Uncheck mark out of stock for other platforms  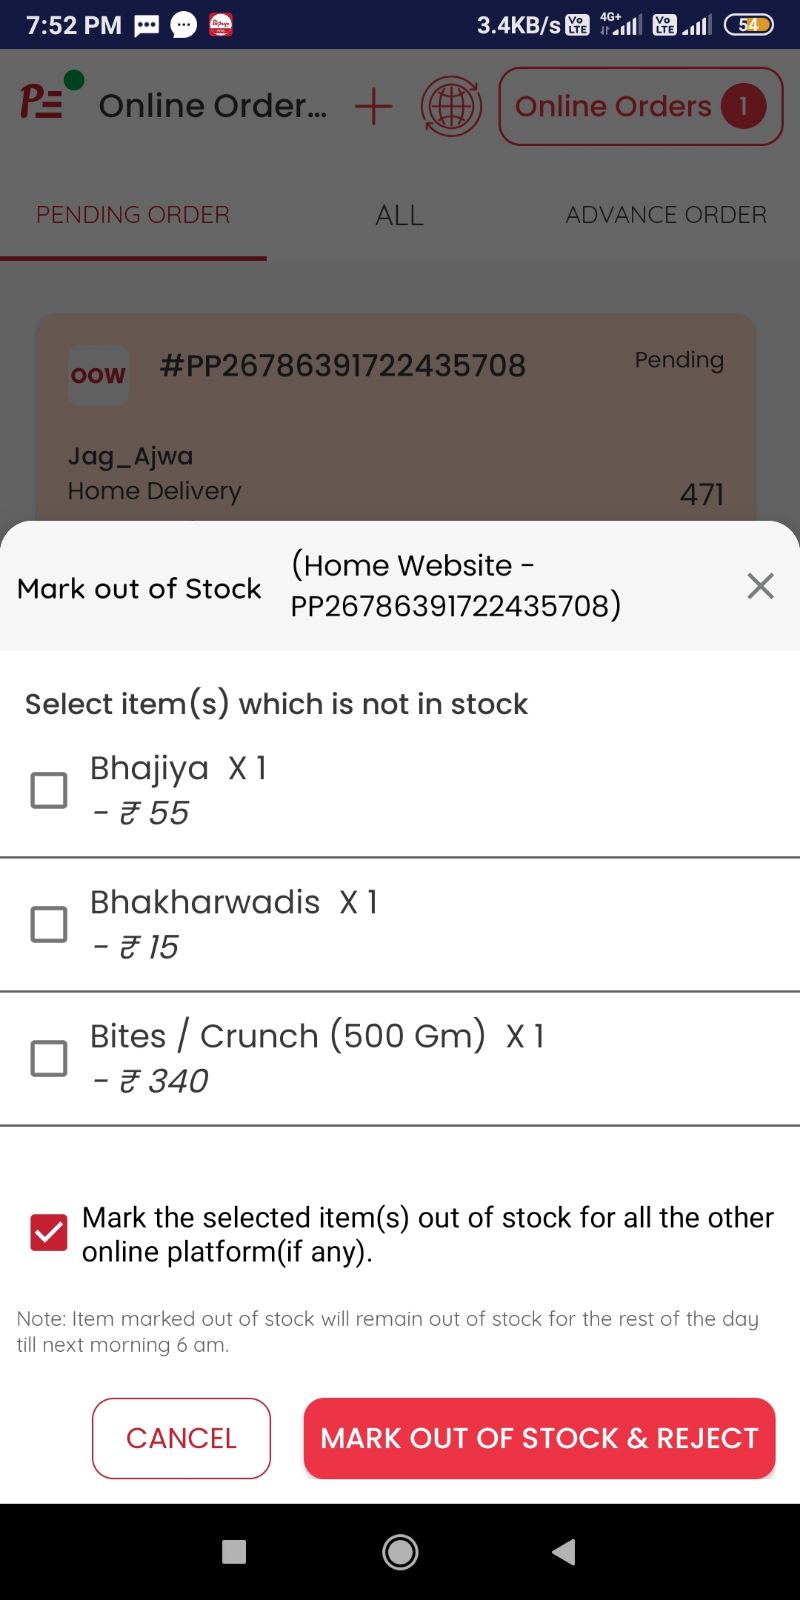pos(49,1233)
